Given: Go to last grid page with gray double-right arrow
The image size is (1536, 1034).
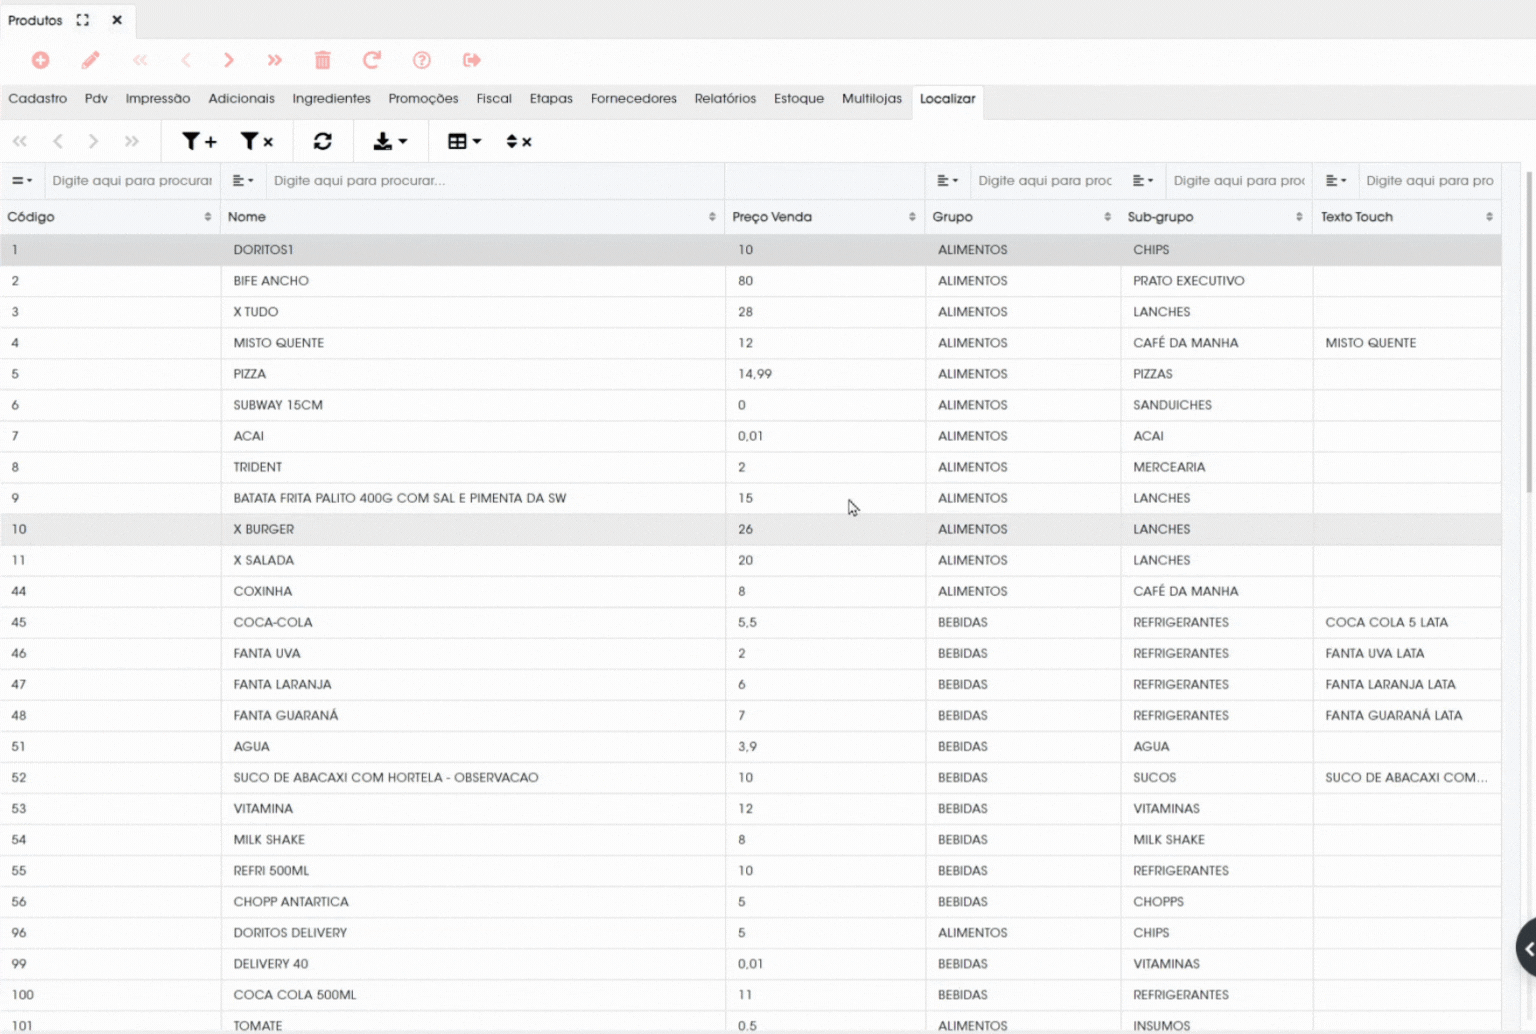Looking at the screenshot, I should 132,141.
